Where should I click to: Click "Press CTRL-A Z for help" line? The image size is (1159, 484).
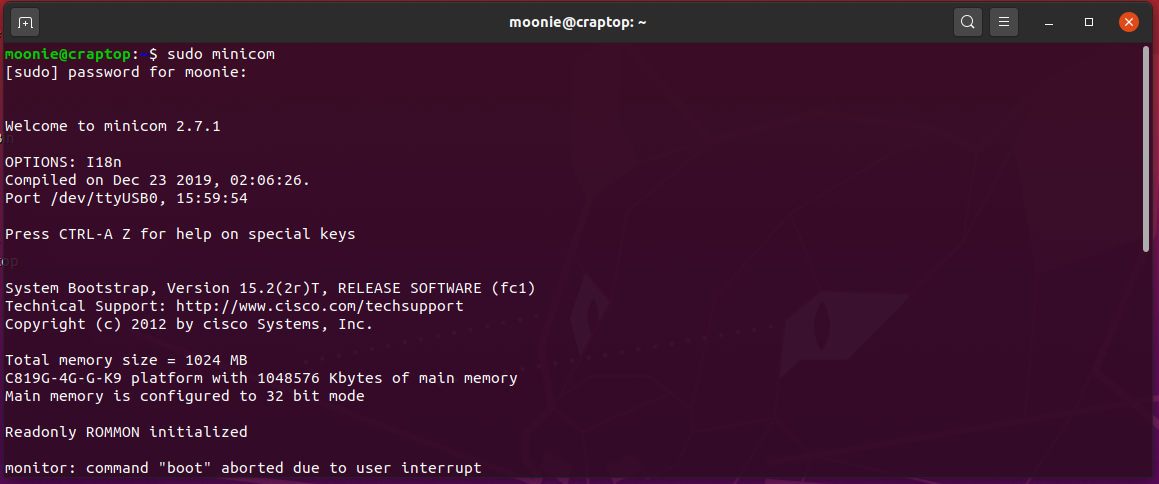[180, 234]
